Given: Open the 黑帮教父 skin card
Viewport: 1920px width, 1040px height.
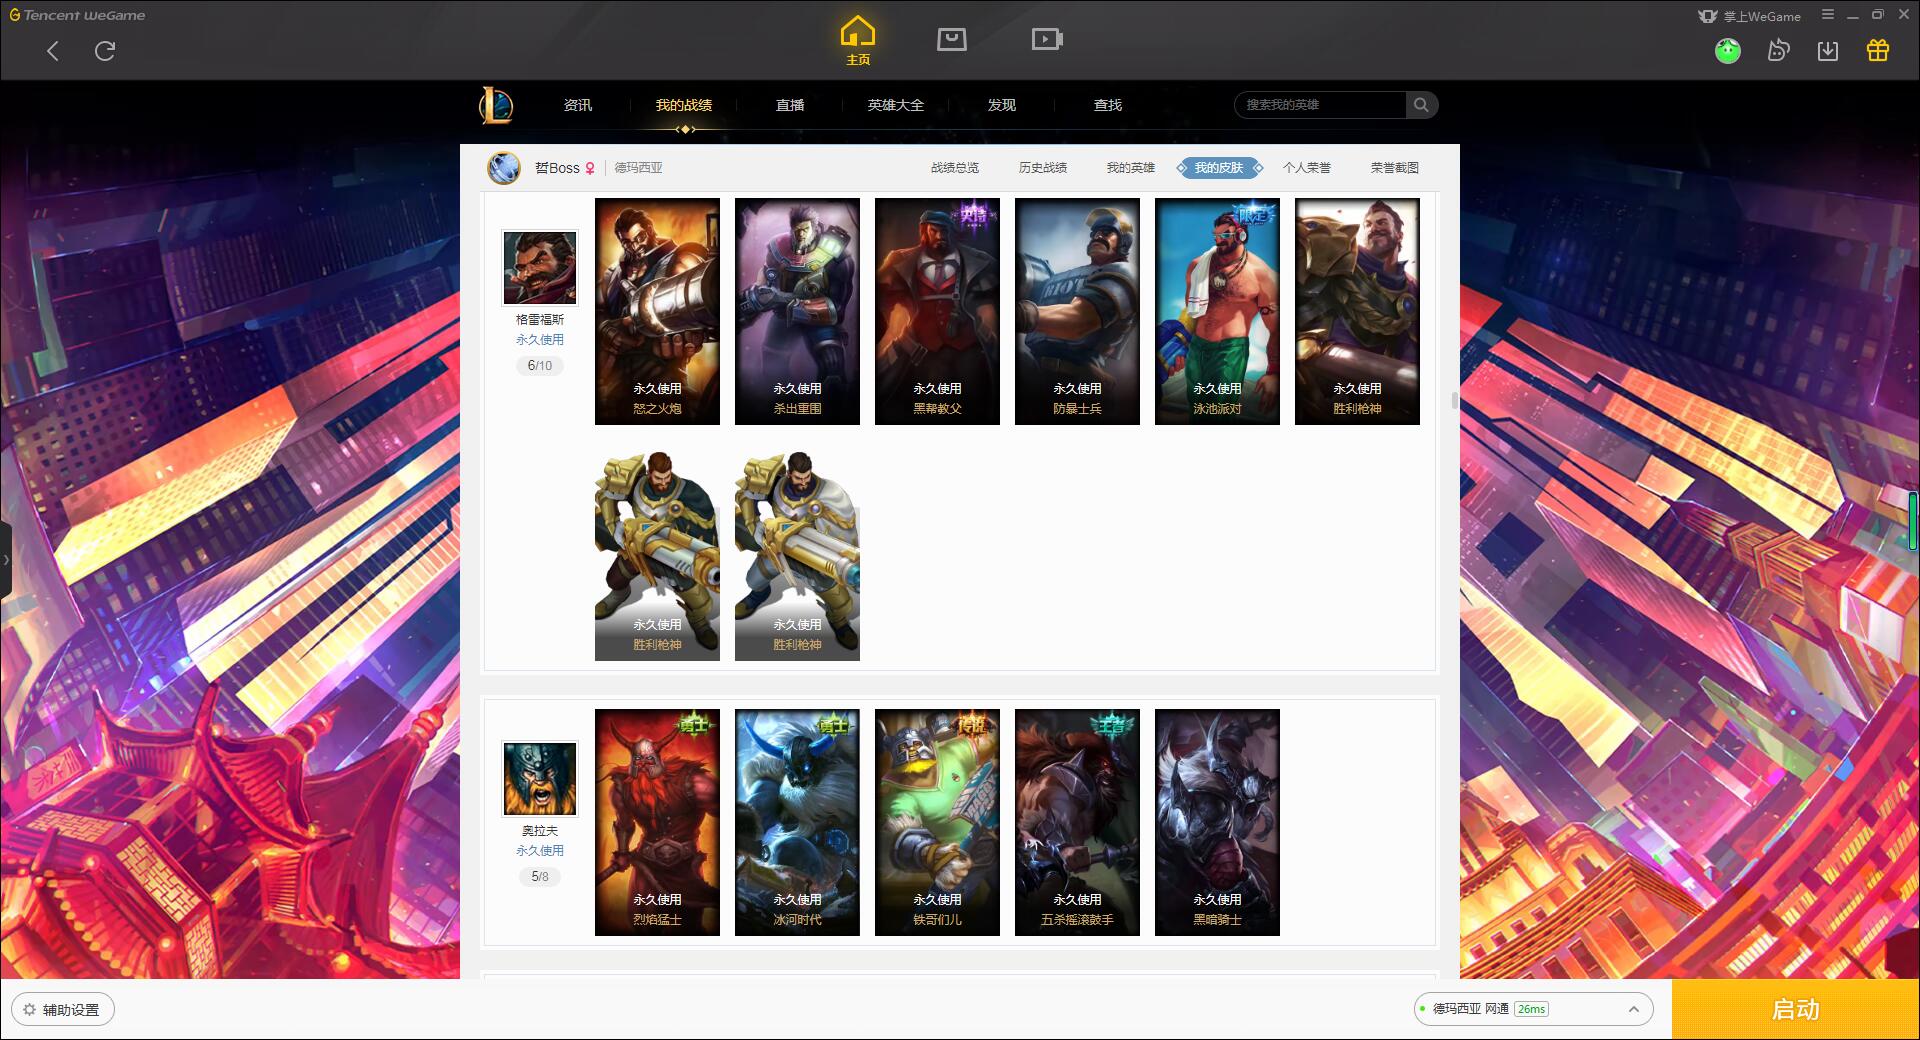Looking at the screenshot, I should (937, 311).
